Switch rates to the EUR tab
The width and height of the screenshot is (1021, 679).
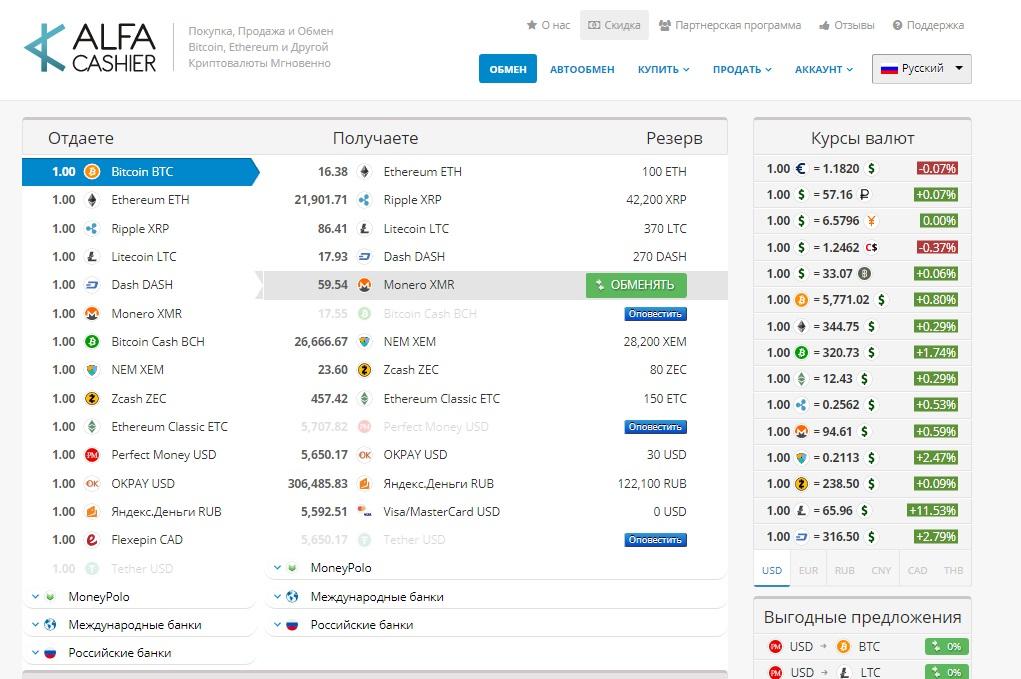pyautogui.click(x=808, y=570)
